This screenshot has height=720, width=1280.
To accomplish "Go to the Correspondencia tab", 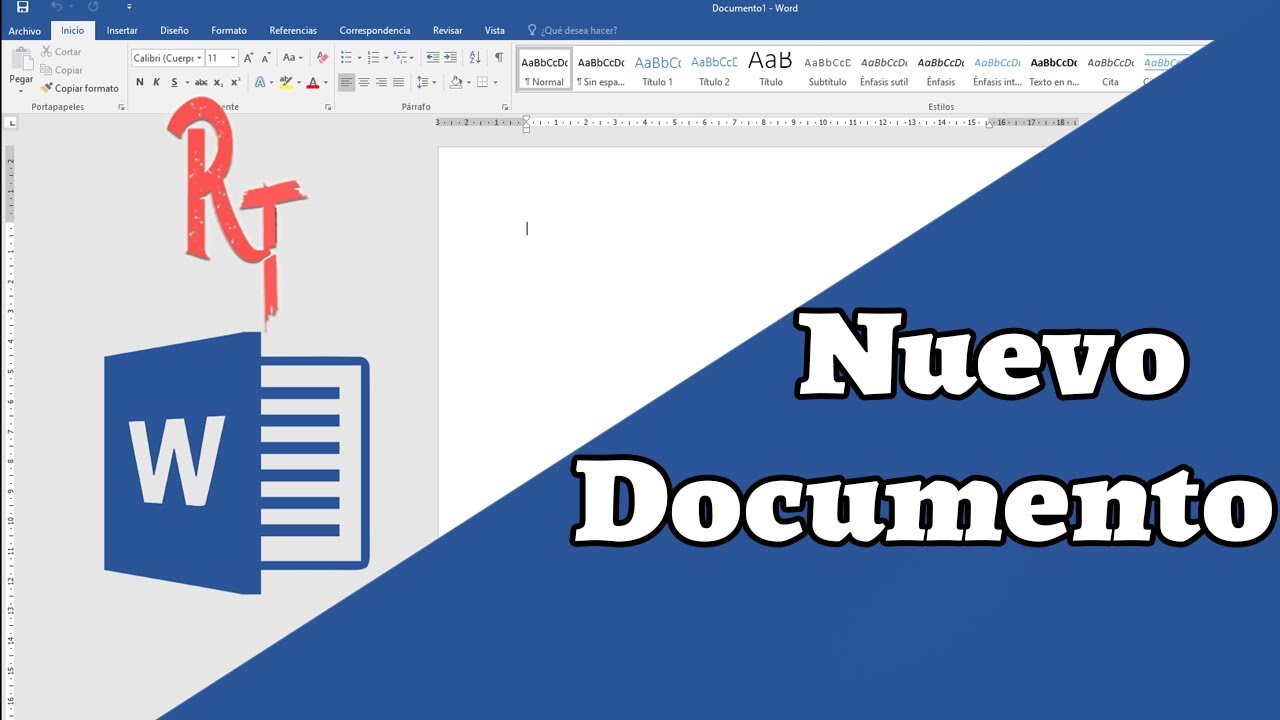I will 375,31.
